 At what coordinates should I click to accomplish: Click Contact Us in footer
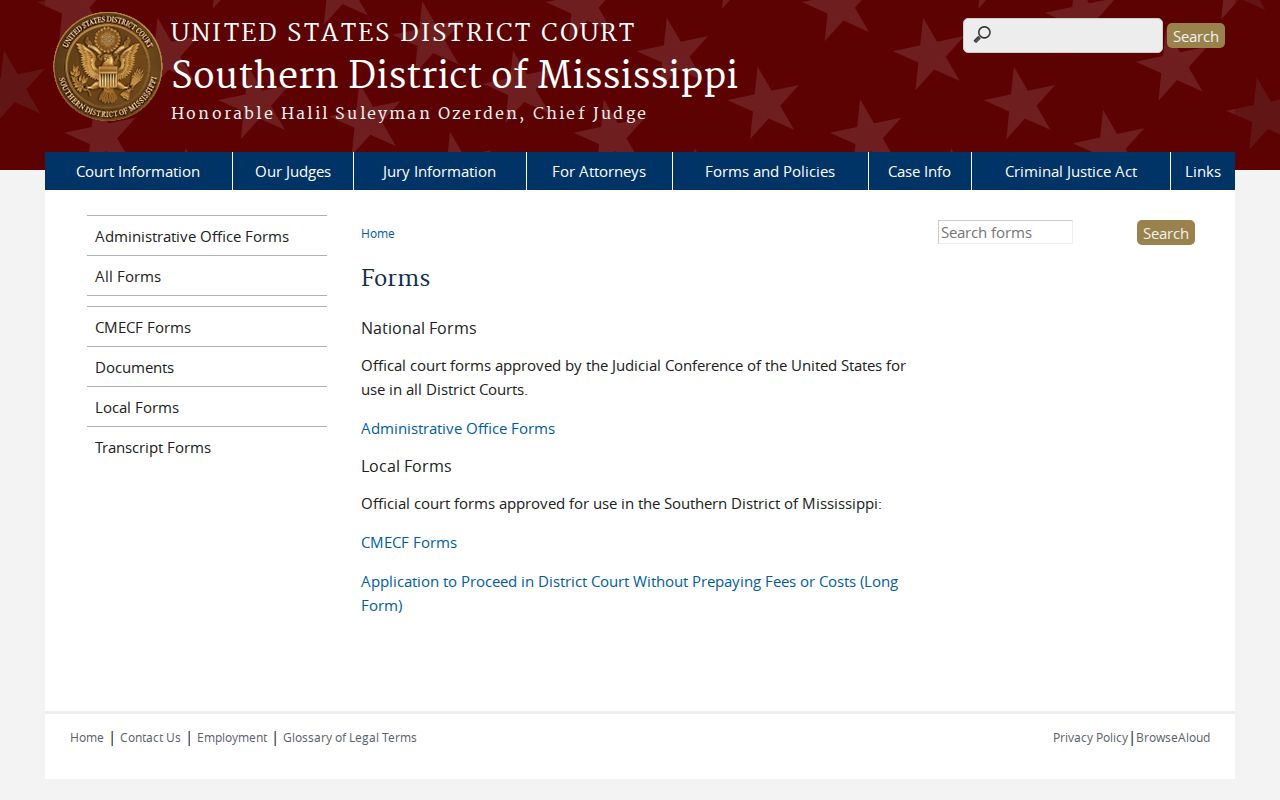[x=150, y=737]
